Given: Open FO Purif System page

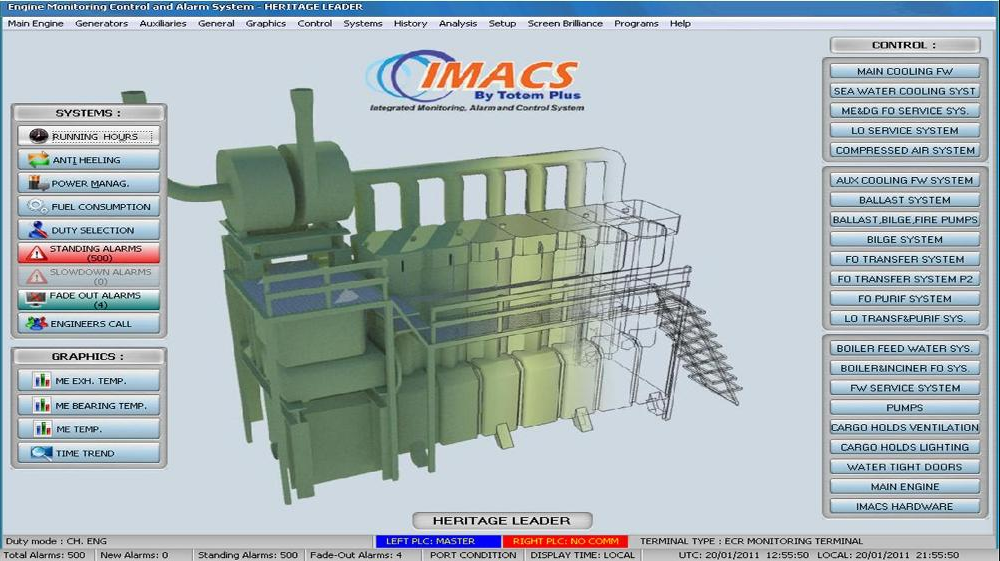Looking at the screenshot, I should click(904, 298).
